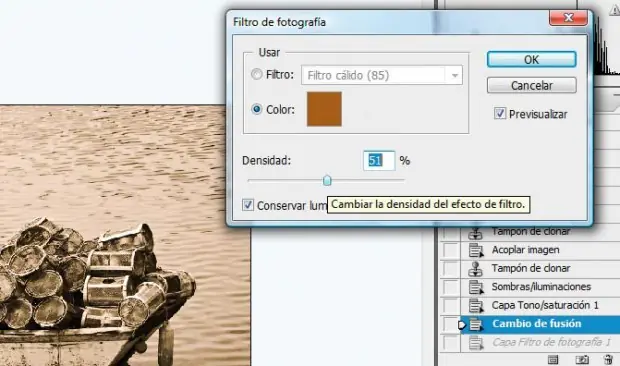Click the new snapshot camera icon

click(582, 360)
